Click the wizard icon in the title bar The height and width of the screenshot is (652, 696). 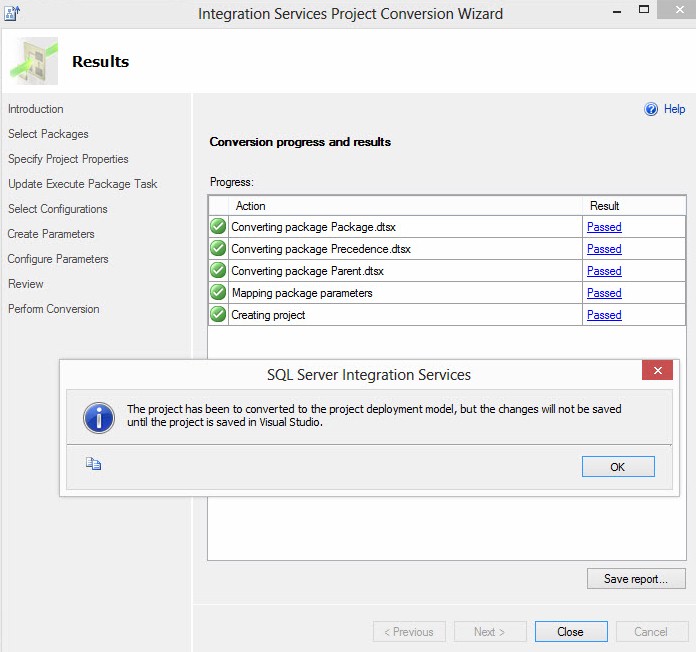tap(13, 13)
